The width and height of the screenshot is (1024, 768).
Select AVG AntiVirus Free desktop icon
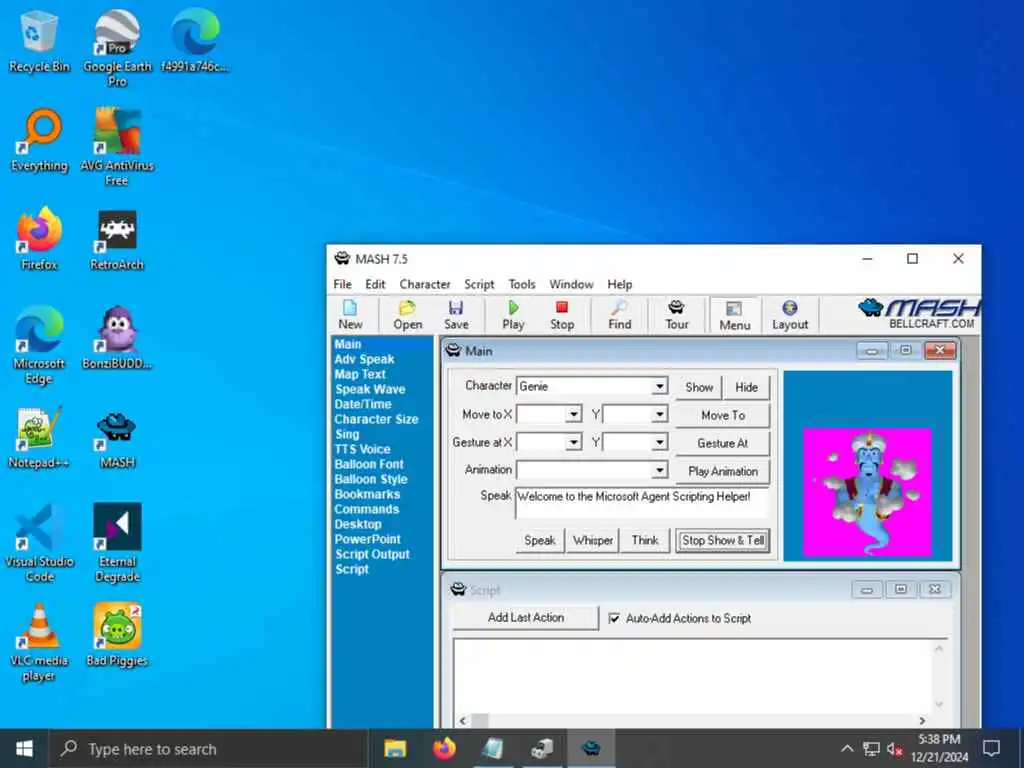(117, 147)
